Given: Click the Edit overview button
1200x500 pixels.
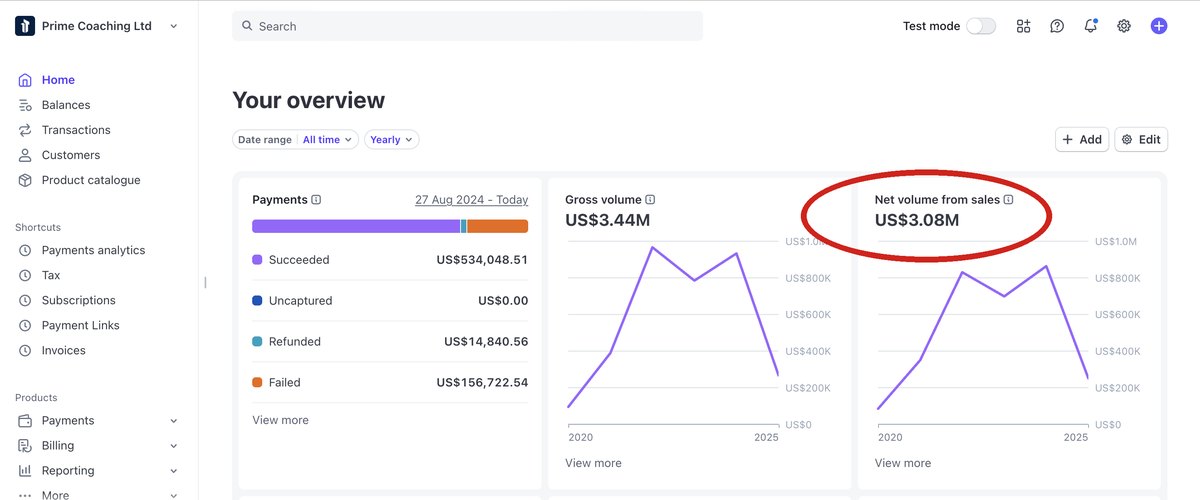Looking at the screenshot, I should (x=1141, y=140).
